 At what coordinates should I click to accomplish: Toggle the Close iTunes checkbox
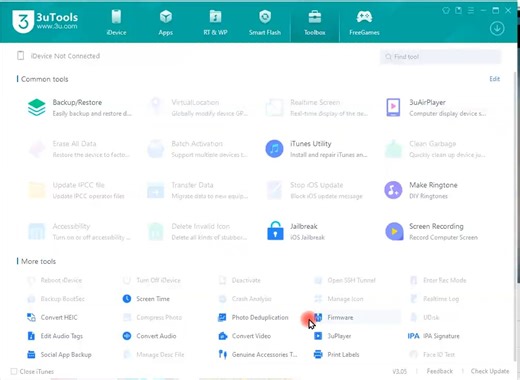click(x=14, y=371)
